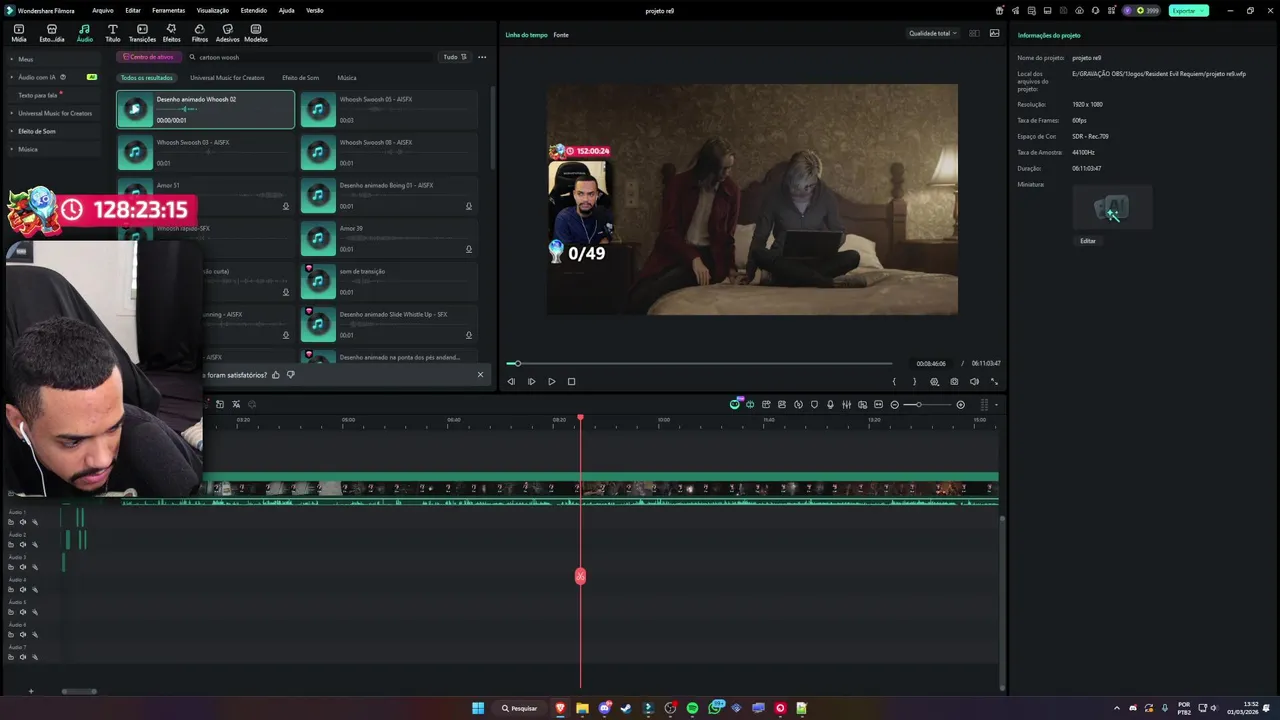Open timeline layout dropdown arrow at far right
1280x720 pixels.
click(x=996, y=405)
